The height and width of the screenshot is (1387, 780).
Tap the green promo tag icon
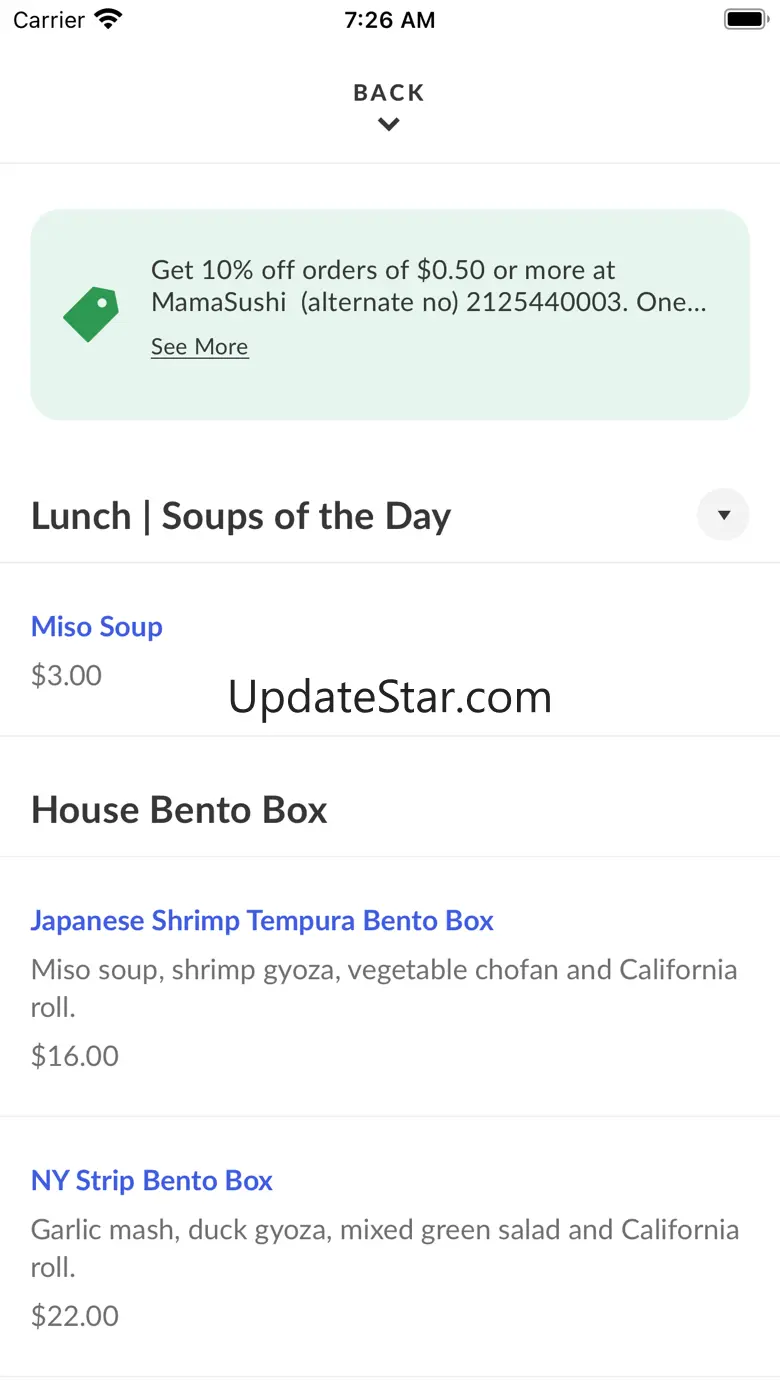91,314
